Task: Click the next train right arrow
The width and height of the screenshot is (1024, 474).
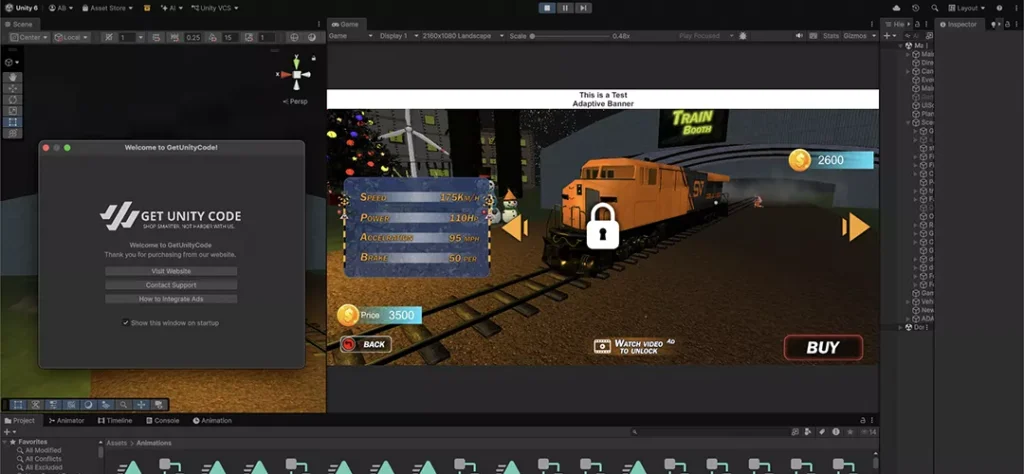Action: click(x=856, y=227)
